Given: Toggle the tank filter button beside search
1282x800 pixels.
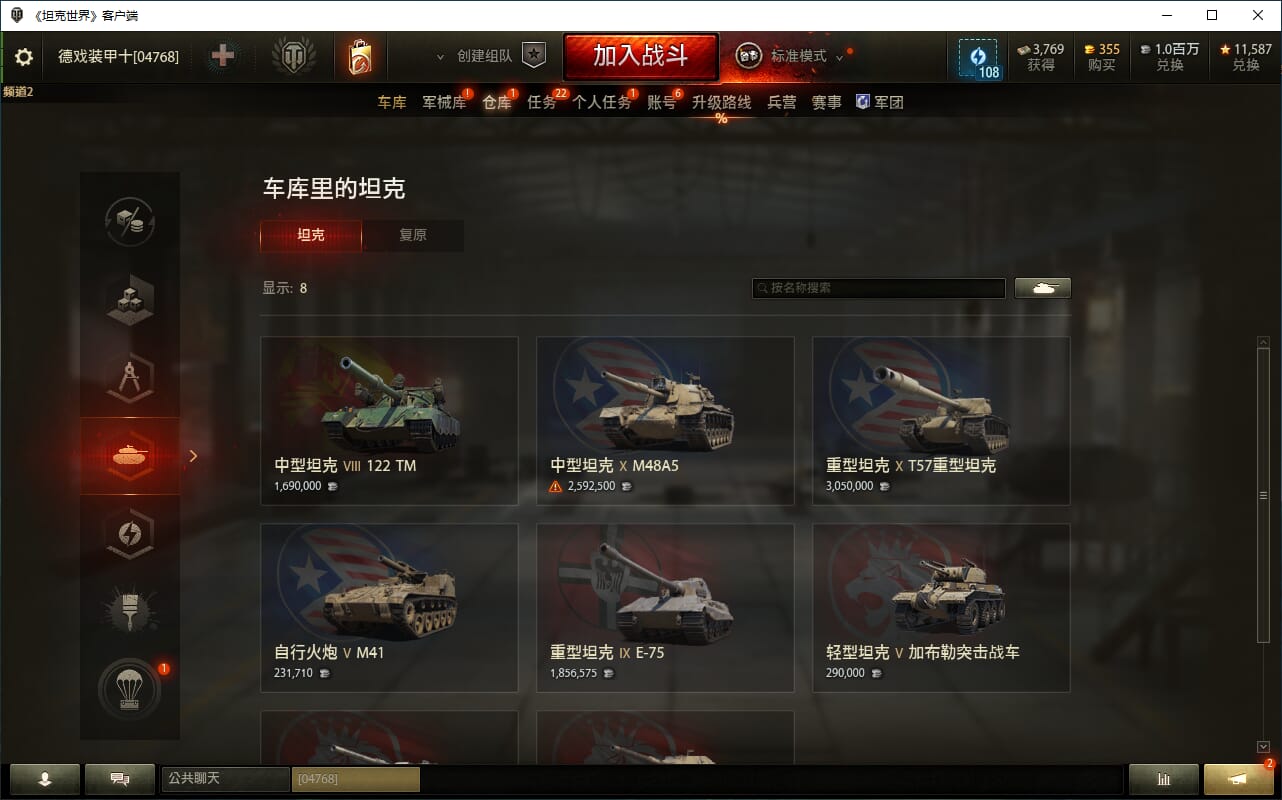Looking at the screenshot, I should [x=1043, y=288].
